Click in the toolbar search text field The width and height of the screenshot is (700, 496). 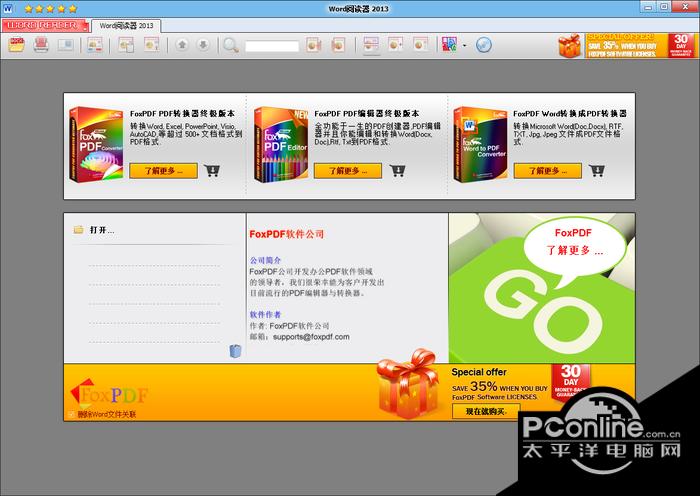272,46
